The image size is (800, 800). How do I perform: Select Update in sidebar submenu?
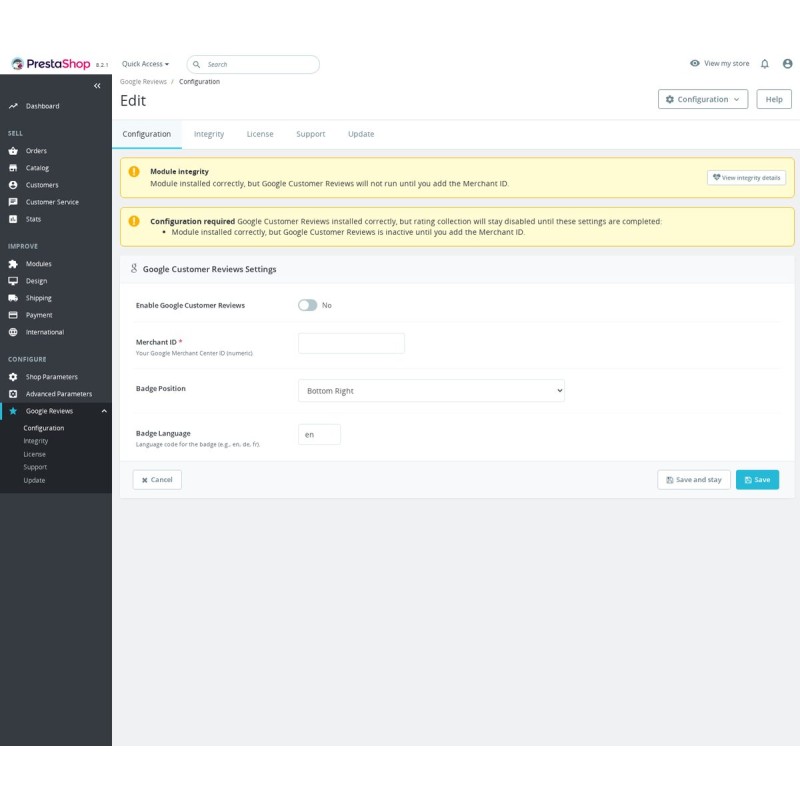click(34, 480)
